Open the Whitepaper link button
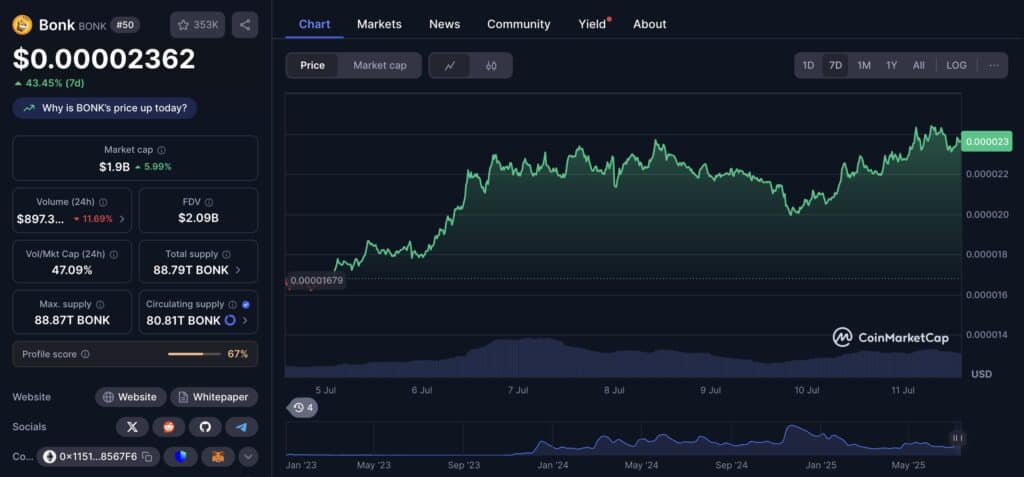The height and width of the screenshot is (477, 1024). coord(214,397)
